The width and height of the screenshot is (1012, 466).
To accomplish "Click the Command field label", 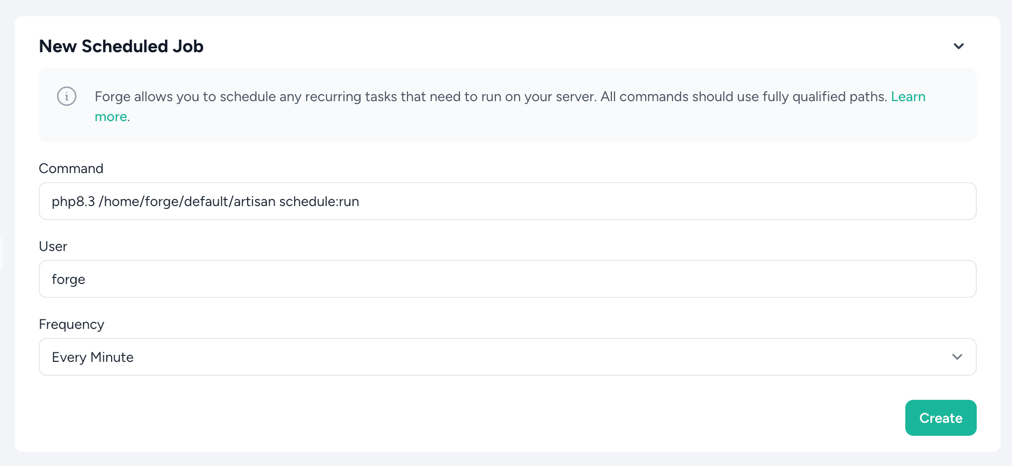I will coord(71,168).
